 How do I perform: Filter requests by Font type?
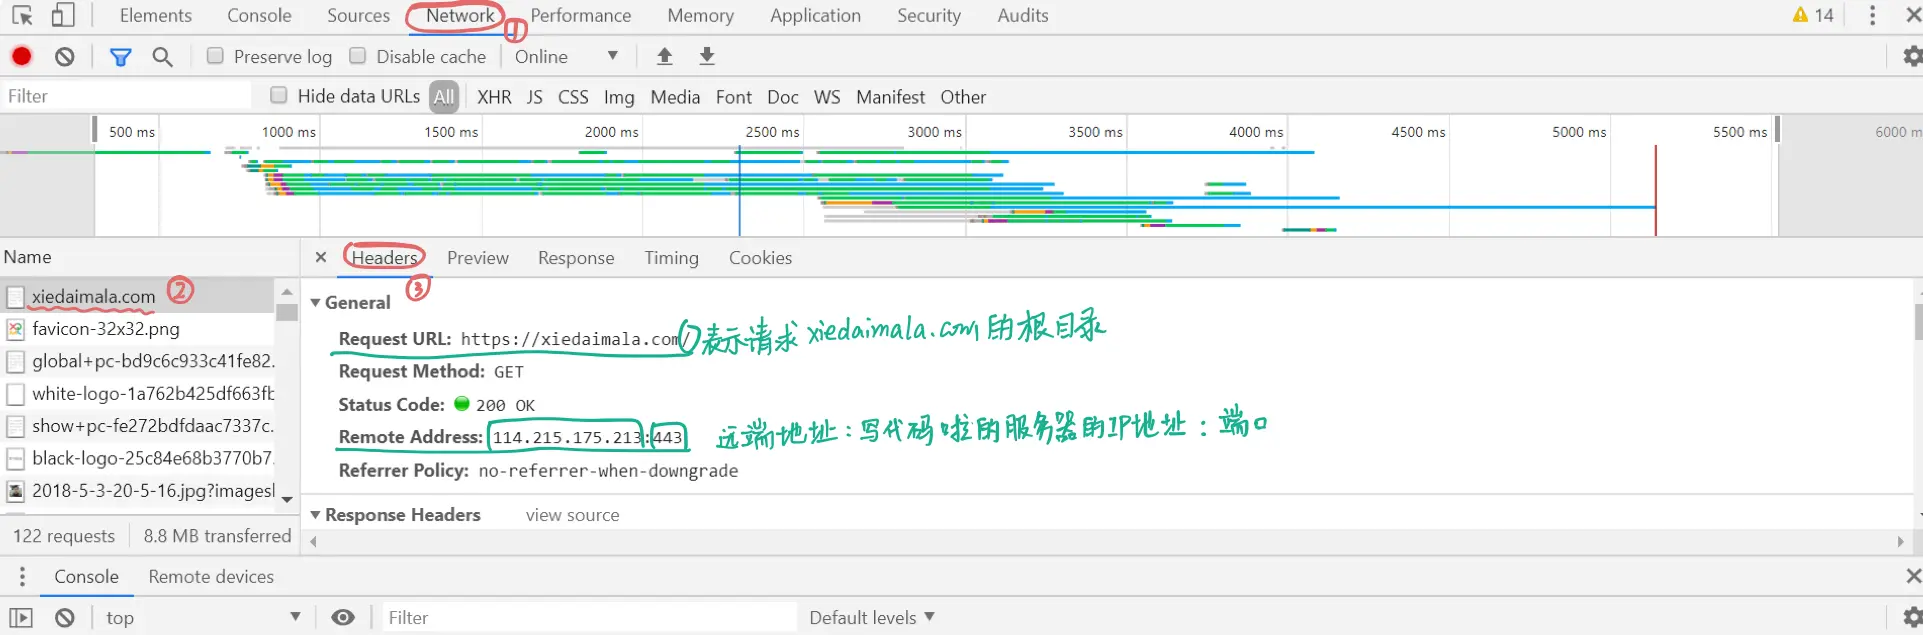tap(734, 97)
